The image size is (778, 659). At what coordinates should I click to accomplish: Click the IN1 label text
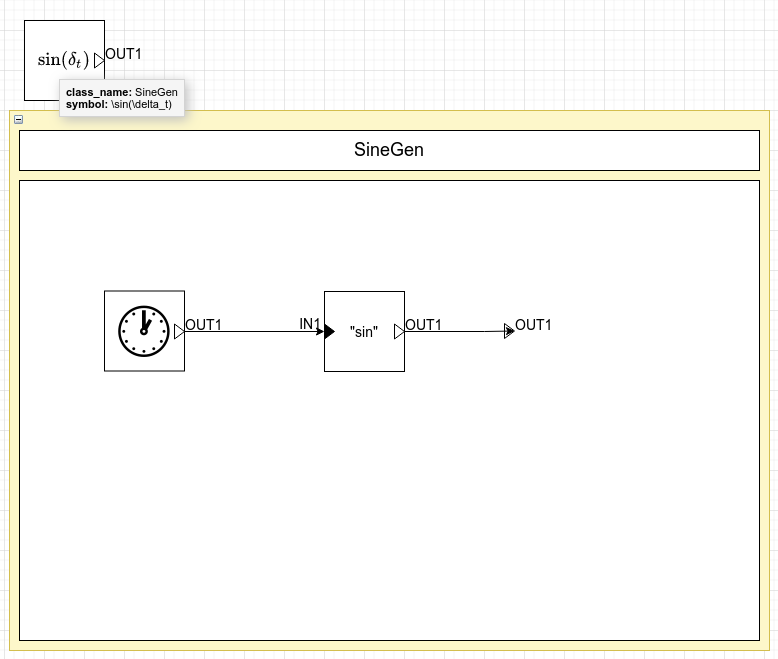(309, 324)
